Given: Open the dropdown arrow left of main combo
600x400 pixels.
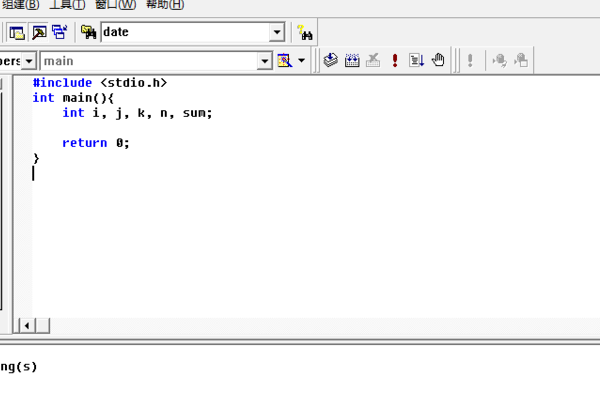Looking at the screenshot, I should point(29,61).
